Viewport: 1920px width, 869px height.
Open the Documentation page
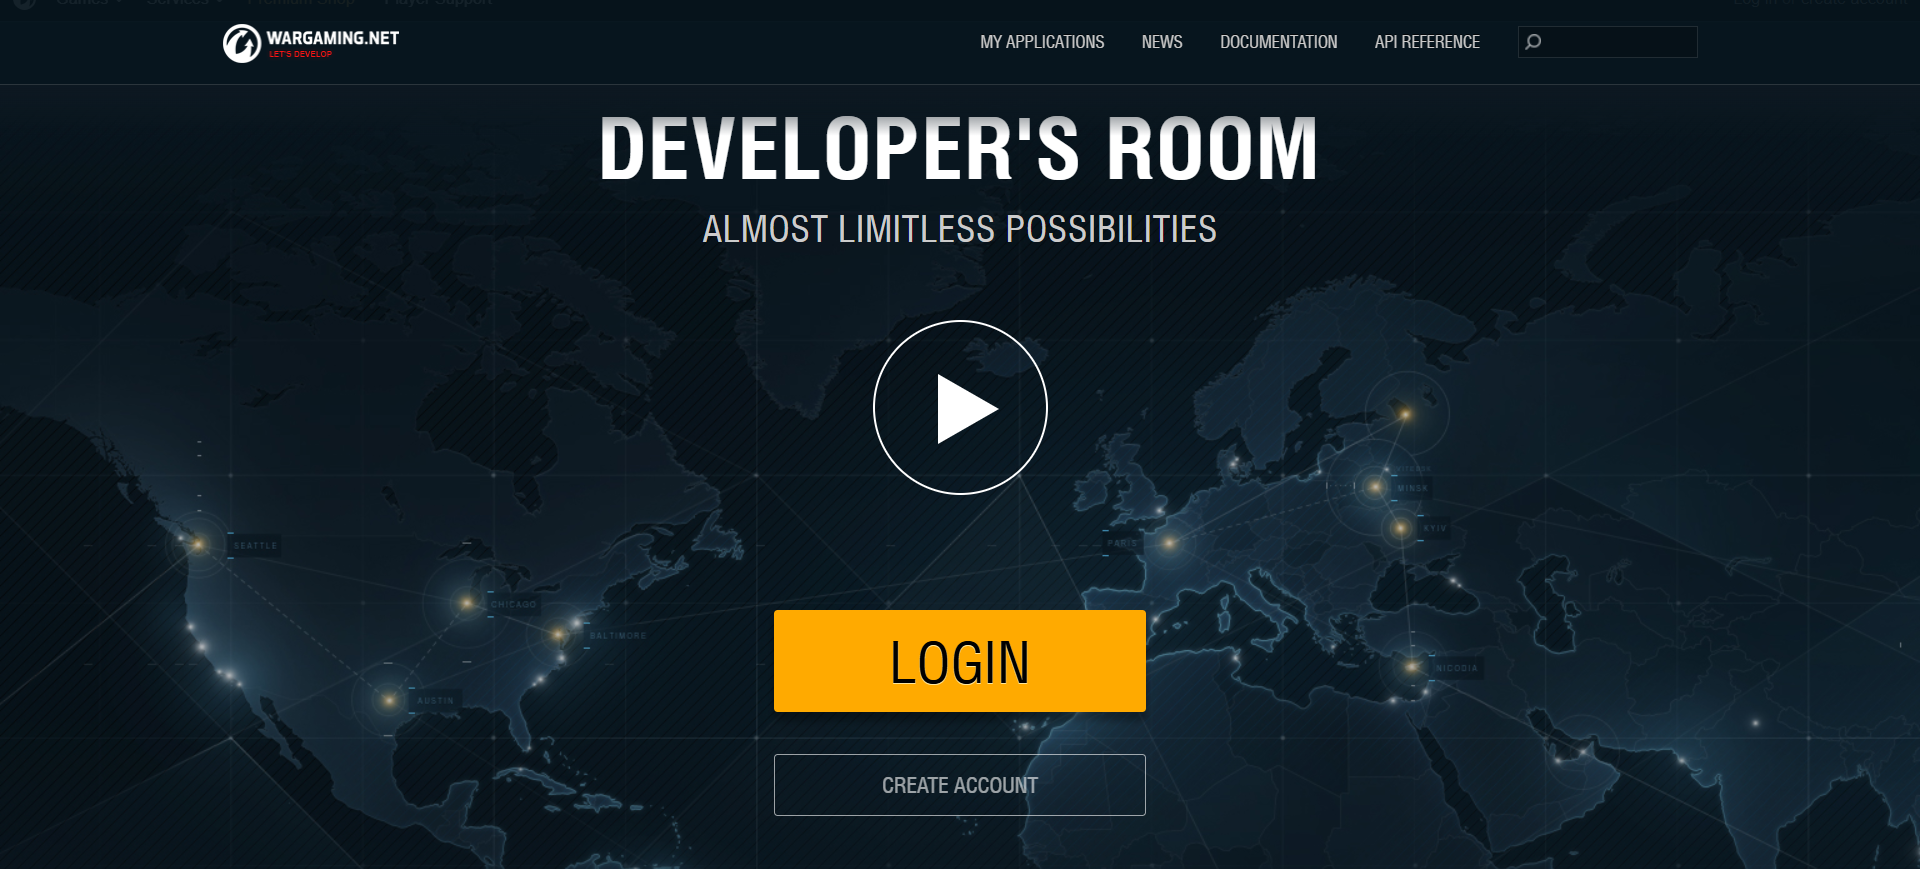pyautogui.click(x=1278, y=42)
